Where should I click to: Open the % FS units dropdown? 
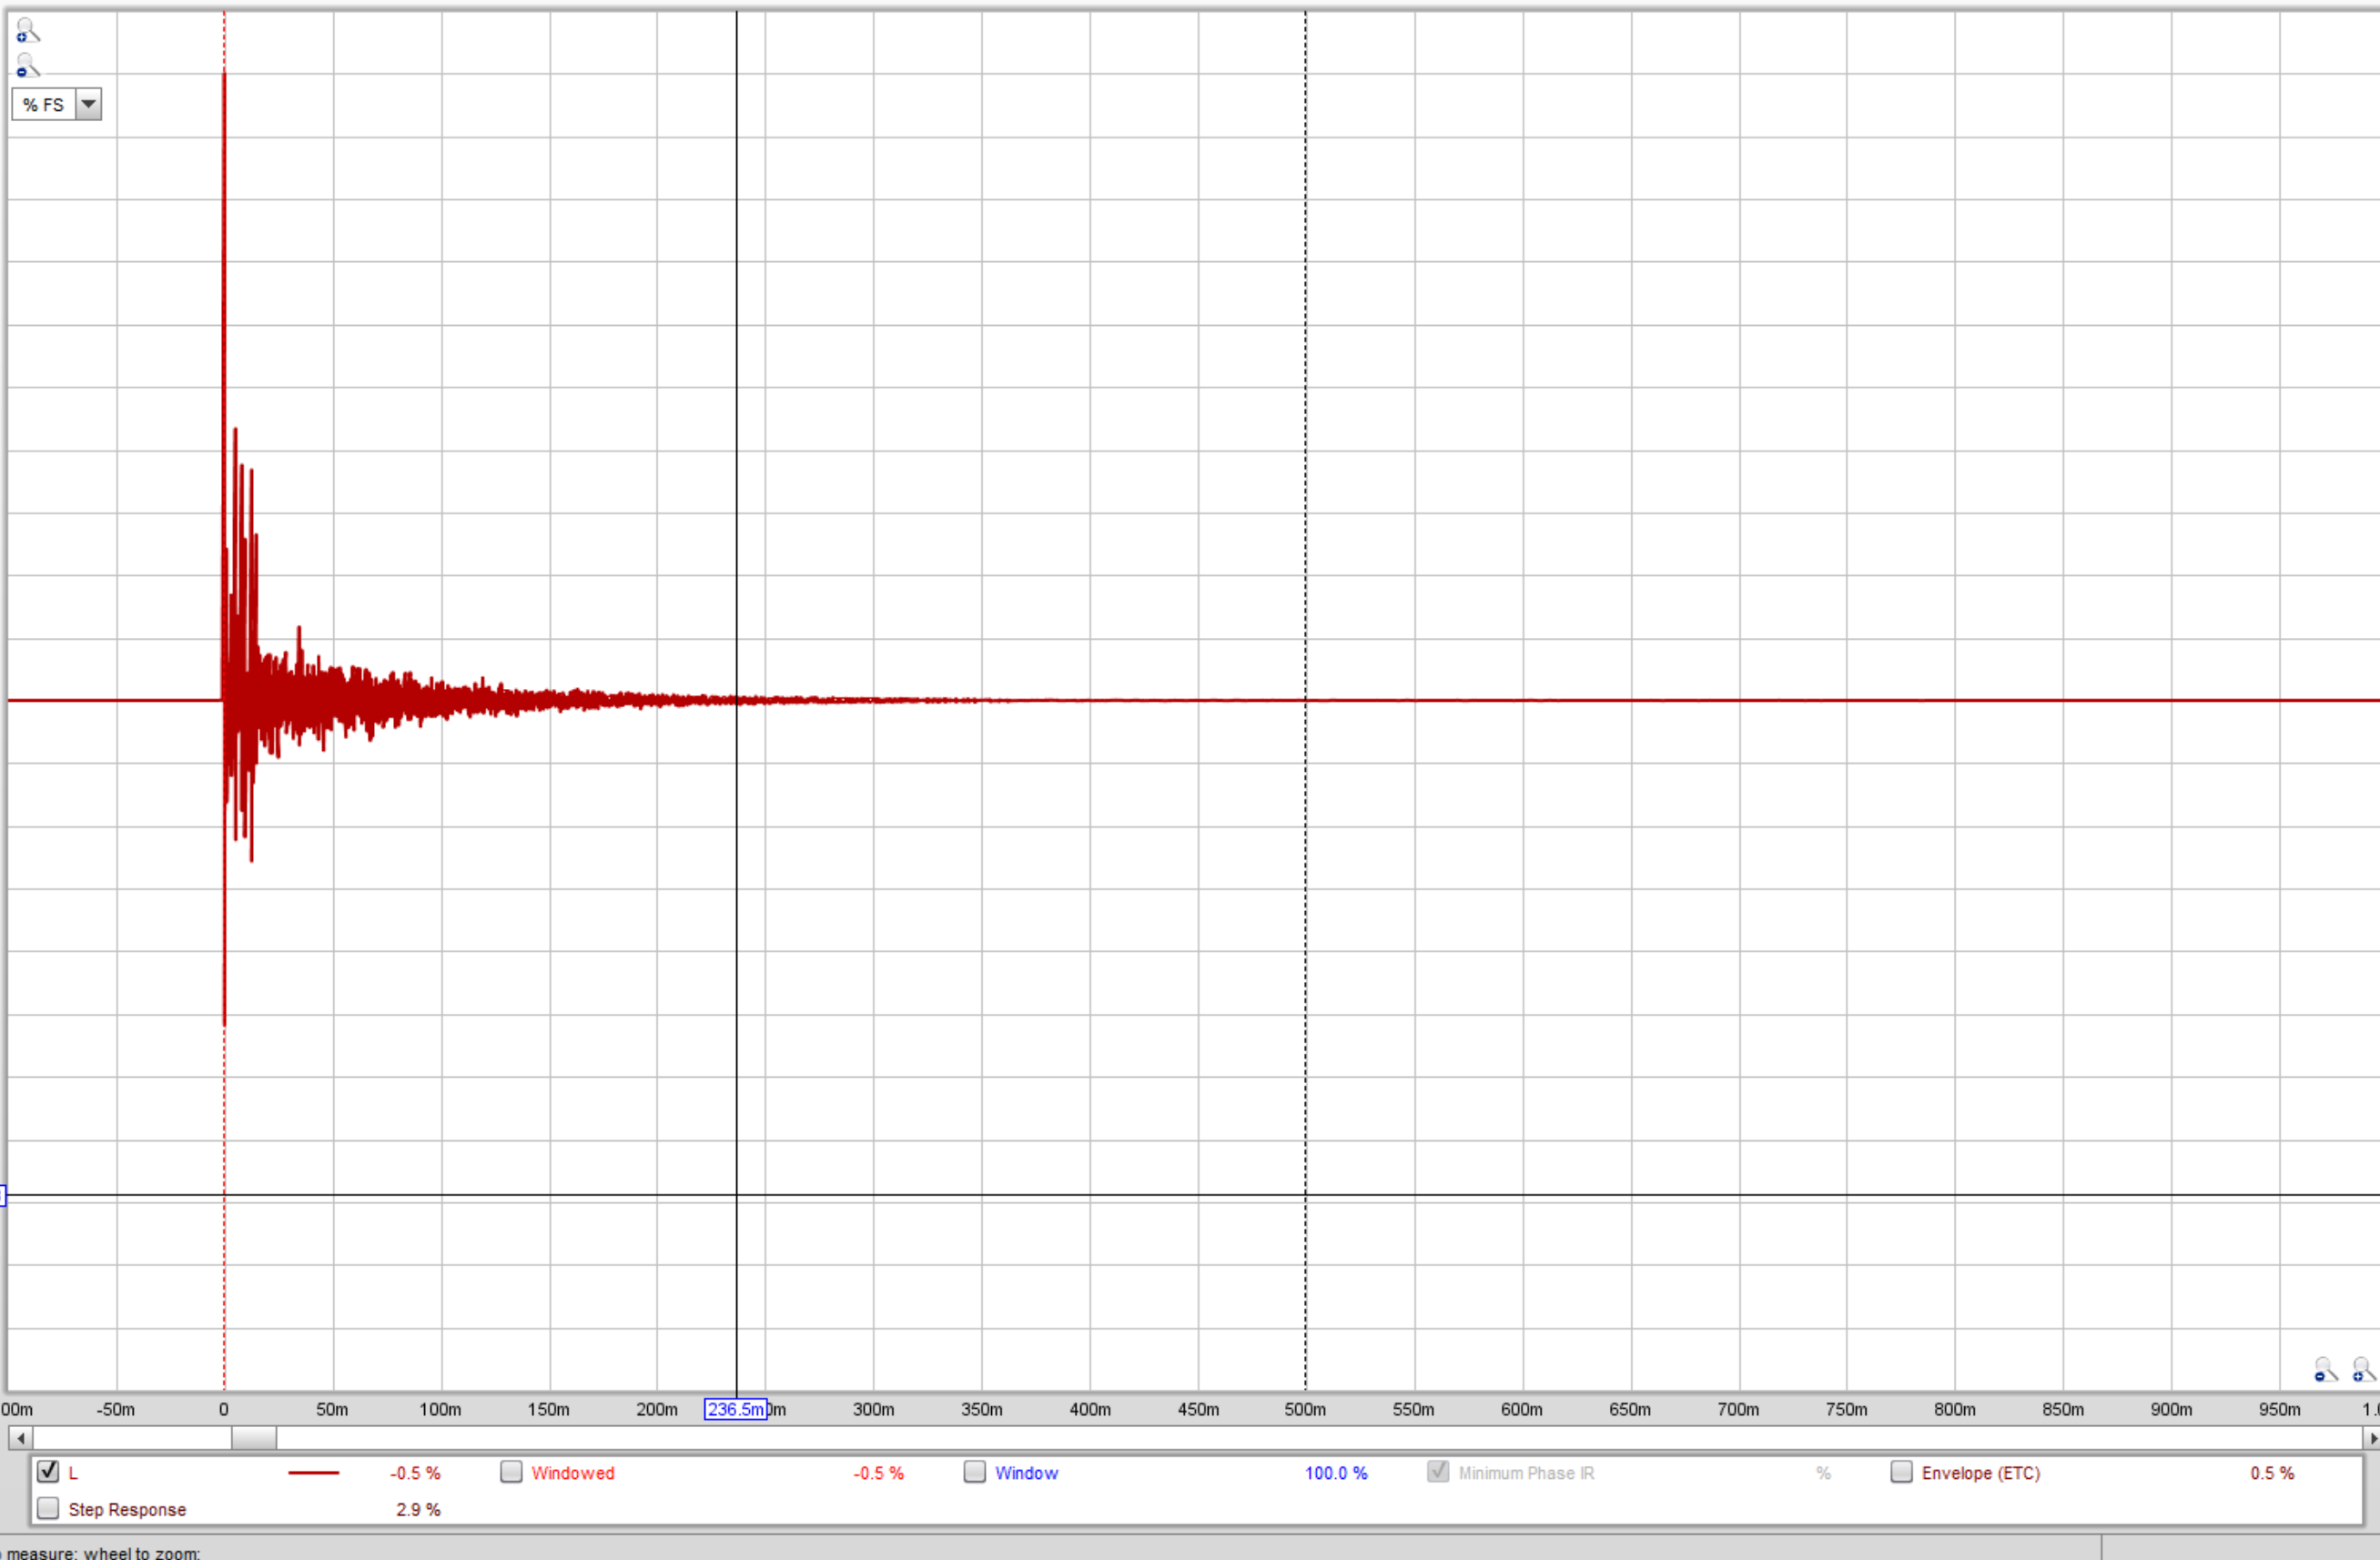coord(57,104)
